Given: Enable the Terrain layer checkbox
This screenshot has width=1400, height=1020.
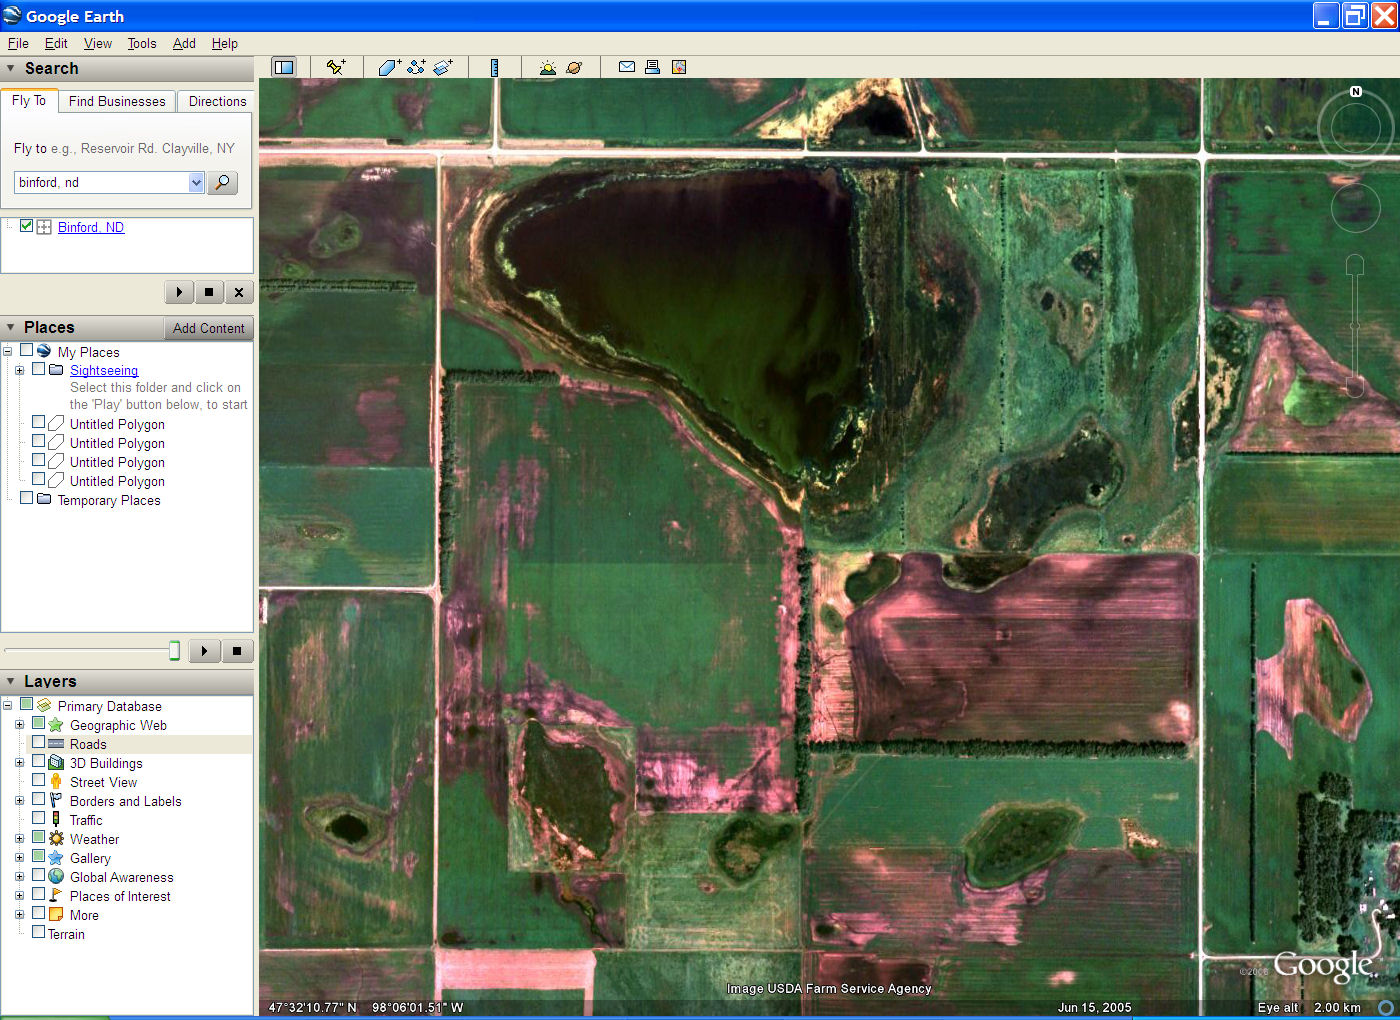Looking at the screenshot, I should click(38, 933).
